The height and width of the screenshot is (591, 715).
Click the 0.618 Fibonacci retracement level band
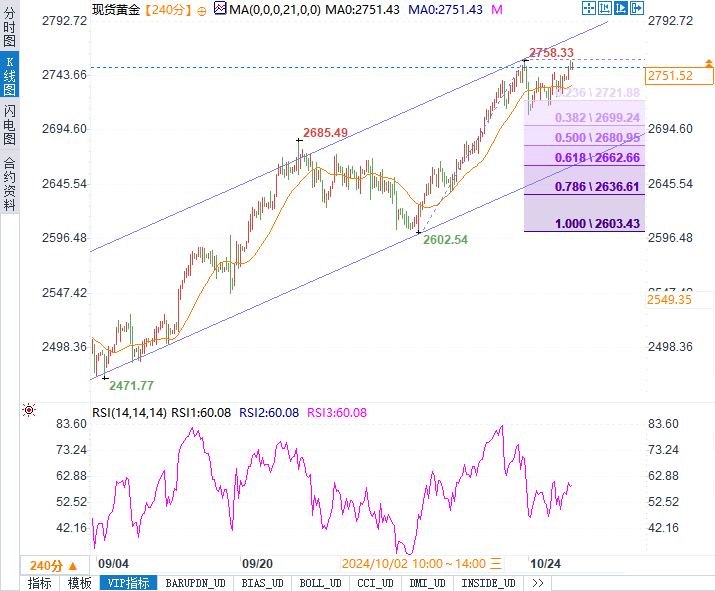(583, 158)
